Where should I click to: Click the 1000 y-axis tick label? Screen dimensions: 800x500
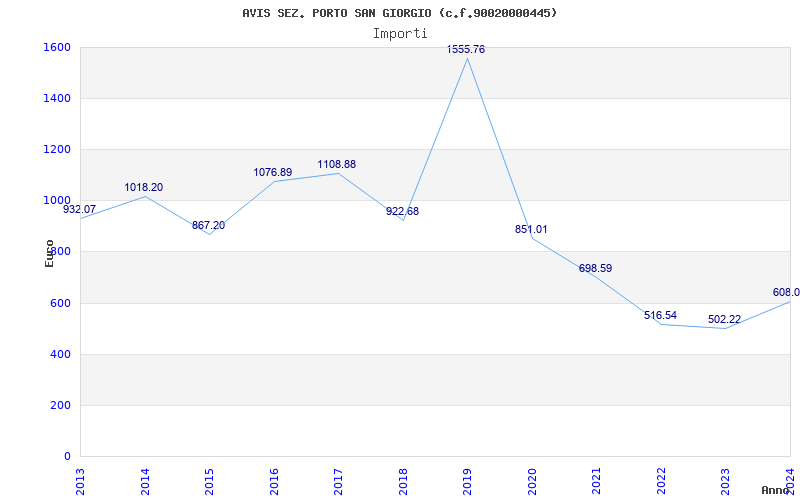[57, 201]
